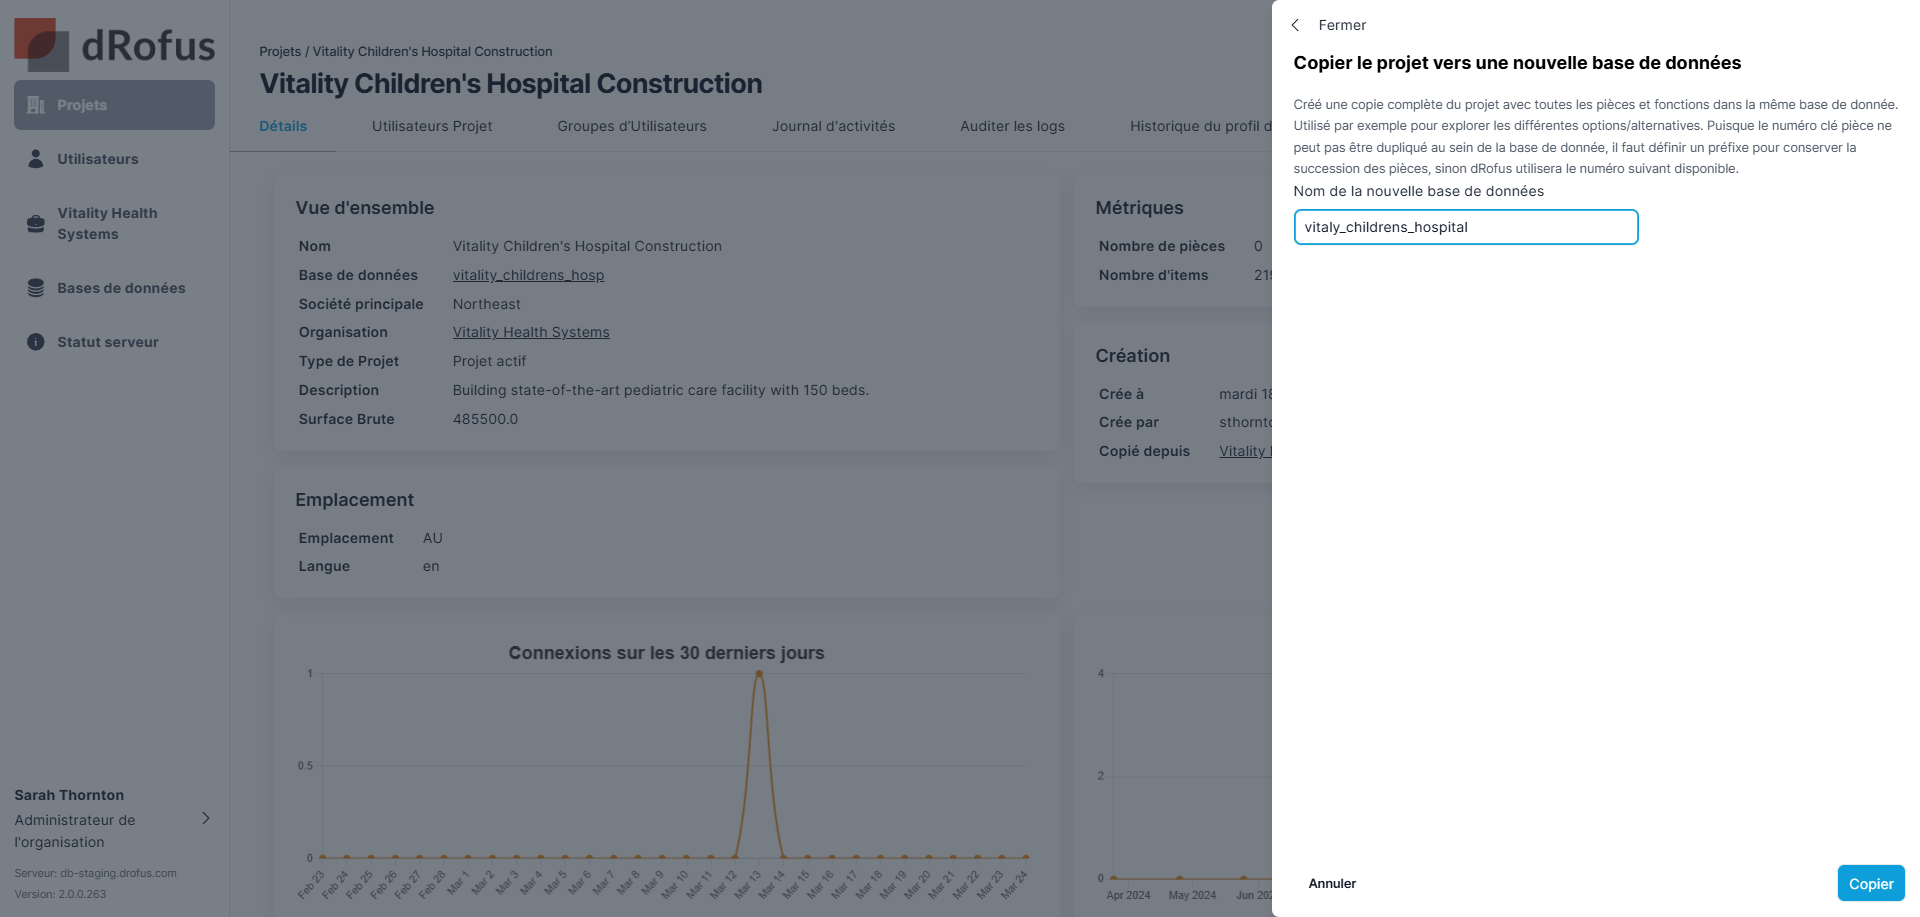Click the back chevron beside Fermer

tap(1296, 25)
